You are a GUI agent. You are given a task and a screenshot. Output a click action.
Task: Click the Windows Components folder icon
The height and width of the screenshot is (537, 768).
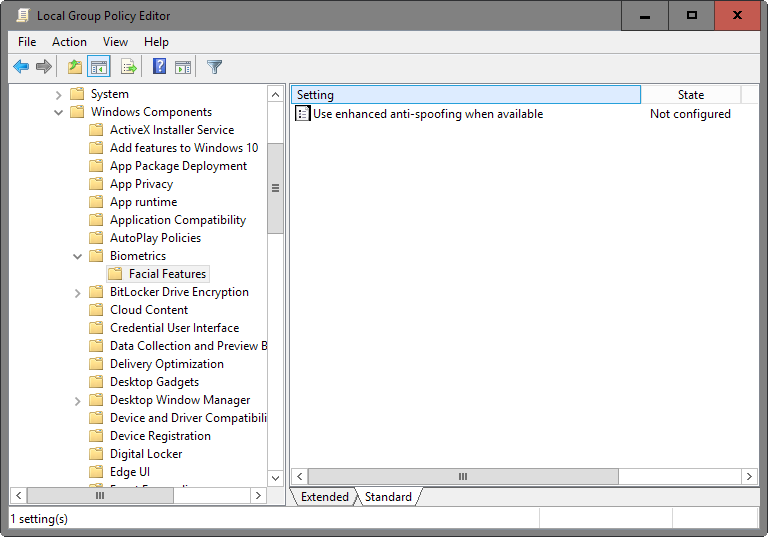[x=77, y=112]
